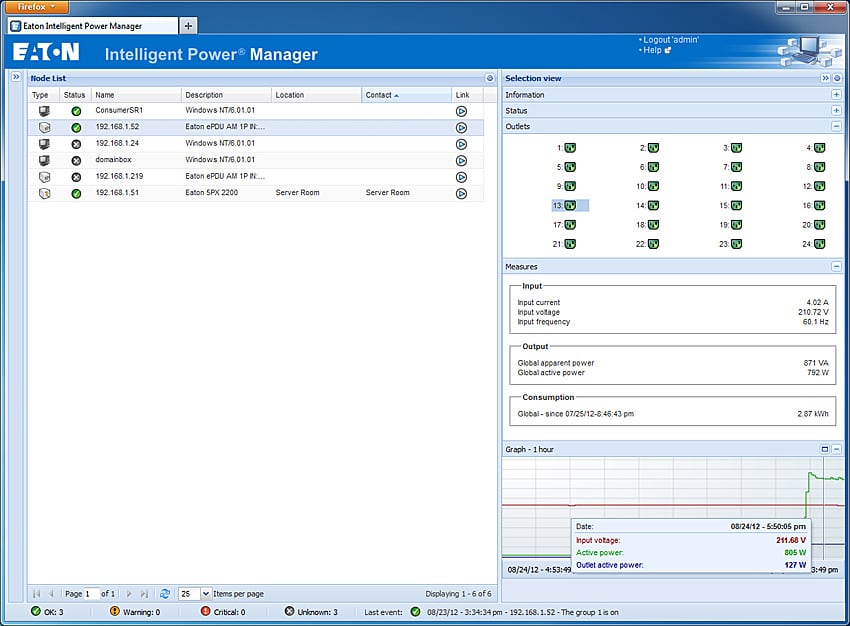Open the Node List panel settings button
Image resolution: width=850 pixels, height=626 pixels.
490,78
